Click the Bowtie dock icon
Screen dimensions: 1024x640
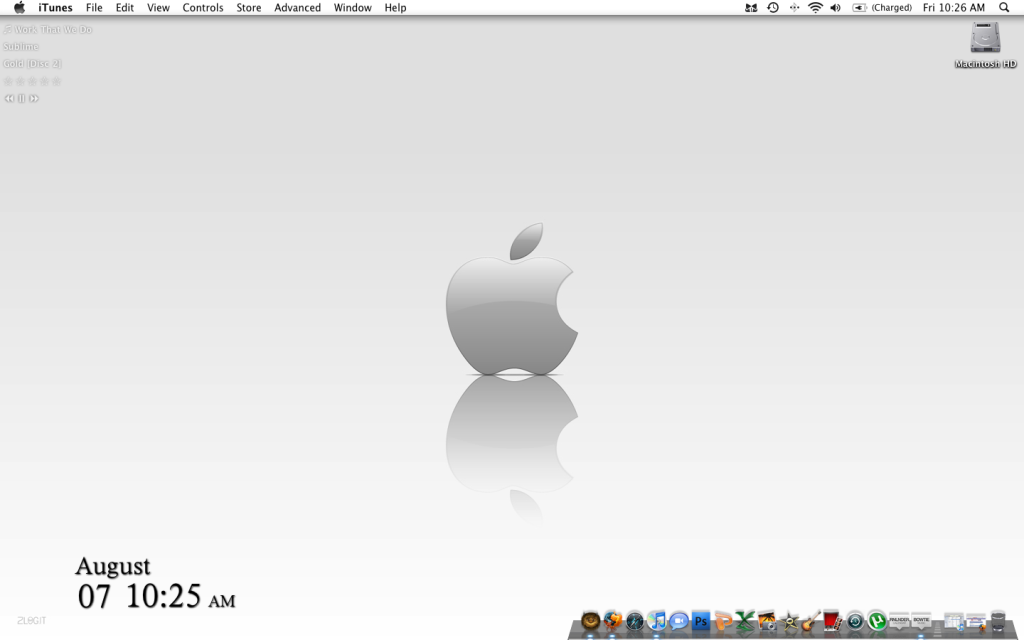pyautogui.click(x=921, y=620)
